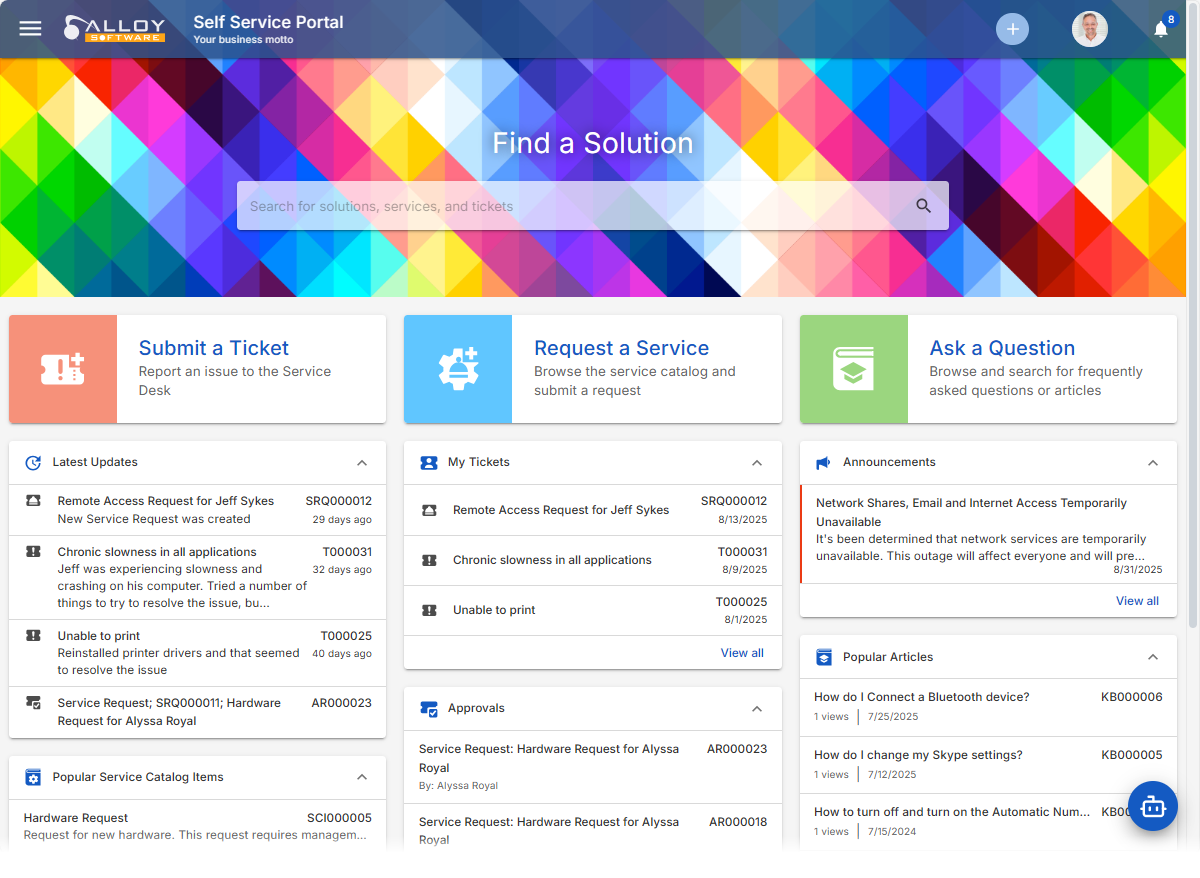This screenshot has height=878, width=1200.
Task: Click the floating cart button bottom right
Action: [1153, 806]
